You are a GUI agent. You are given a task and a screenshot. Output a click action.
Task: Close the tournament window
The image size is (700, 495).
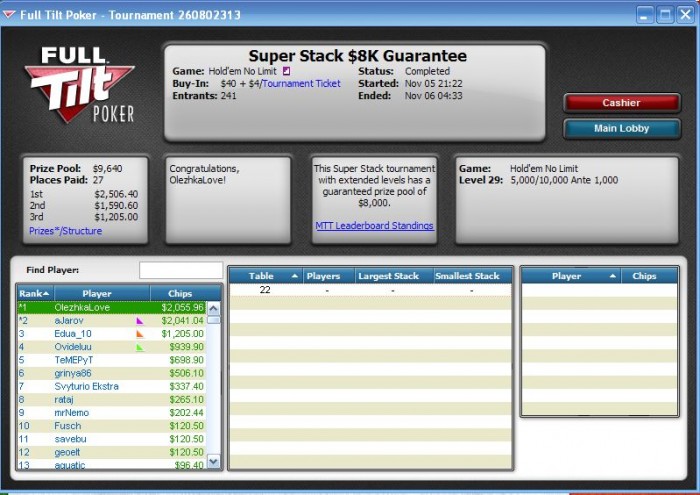pyautogui.click(x=686, y=15)
